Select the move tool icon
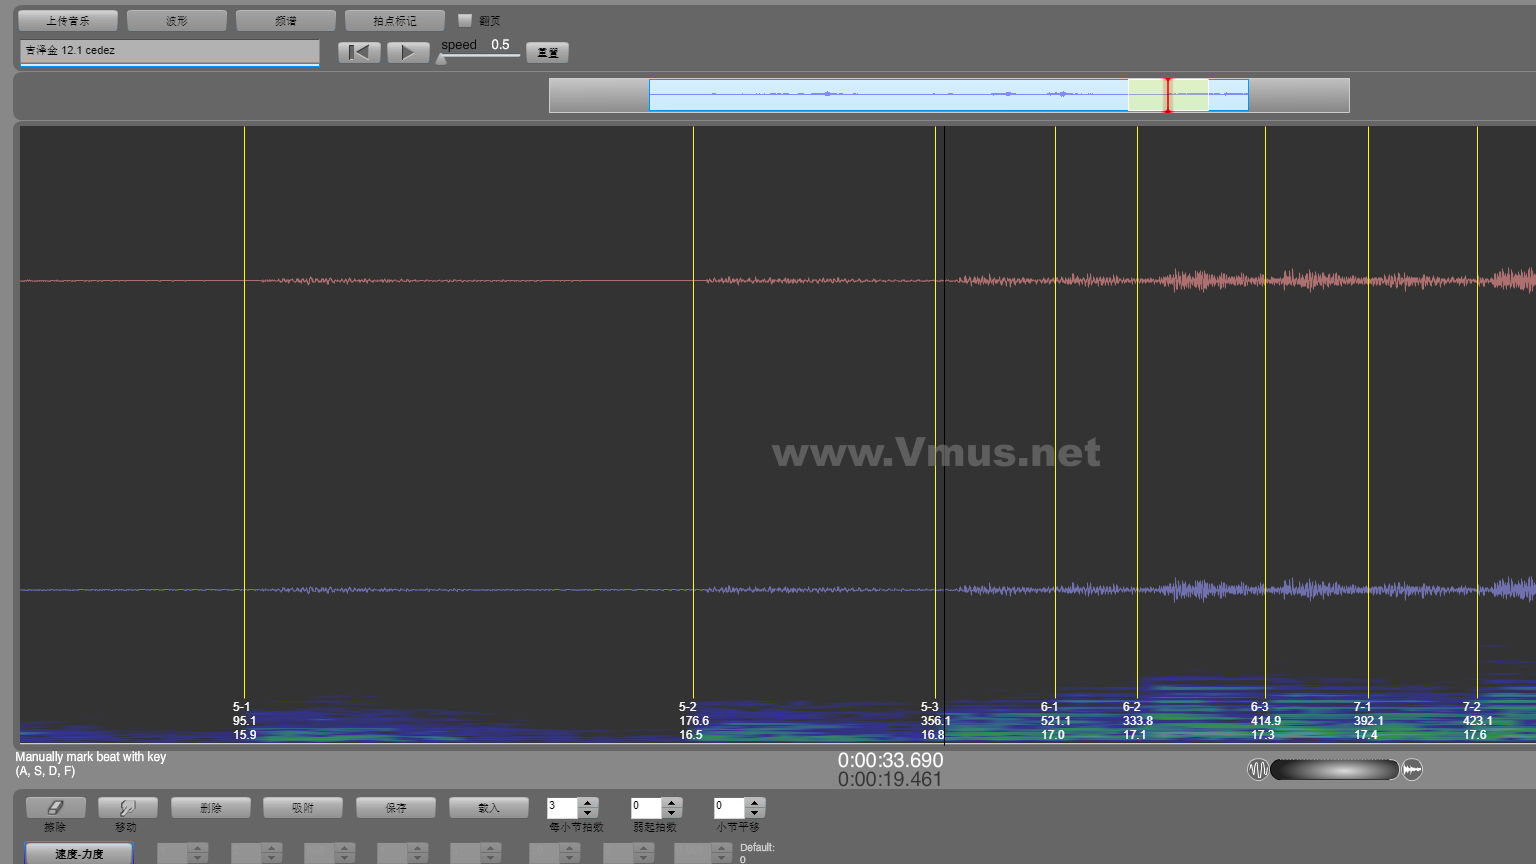Image resolution: width=1536 pixels, height=864 pixels. click(x=126, y=807)
